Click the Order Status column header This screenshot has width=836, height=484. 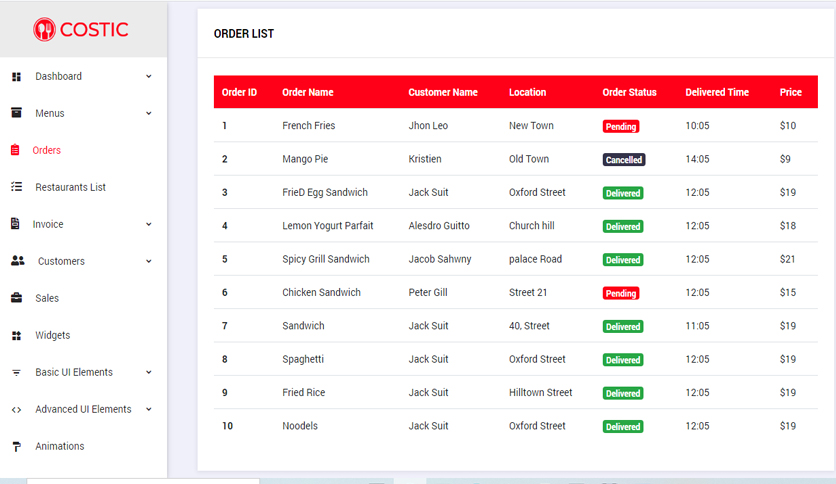(630, 92)
